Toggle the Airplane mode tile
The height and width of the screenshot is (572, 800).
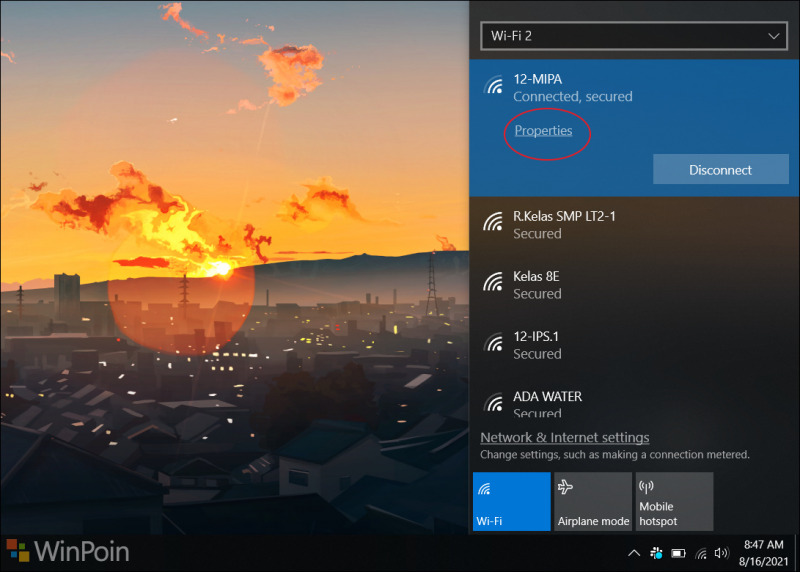(593, 501)
